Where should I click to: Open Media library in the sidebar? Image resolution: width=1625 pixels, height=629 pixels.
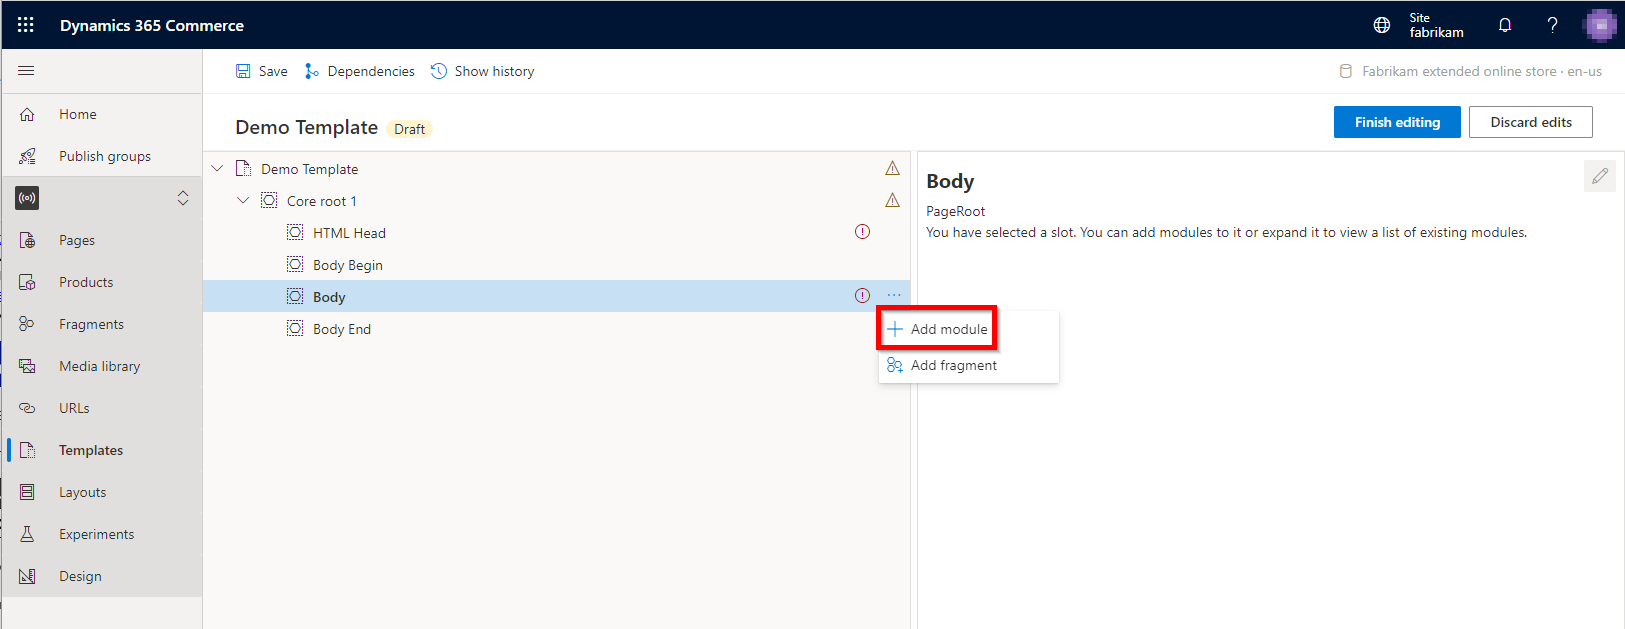[x=102, y=366]
